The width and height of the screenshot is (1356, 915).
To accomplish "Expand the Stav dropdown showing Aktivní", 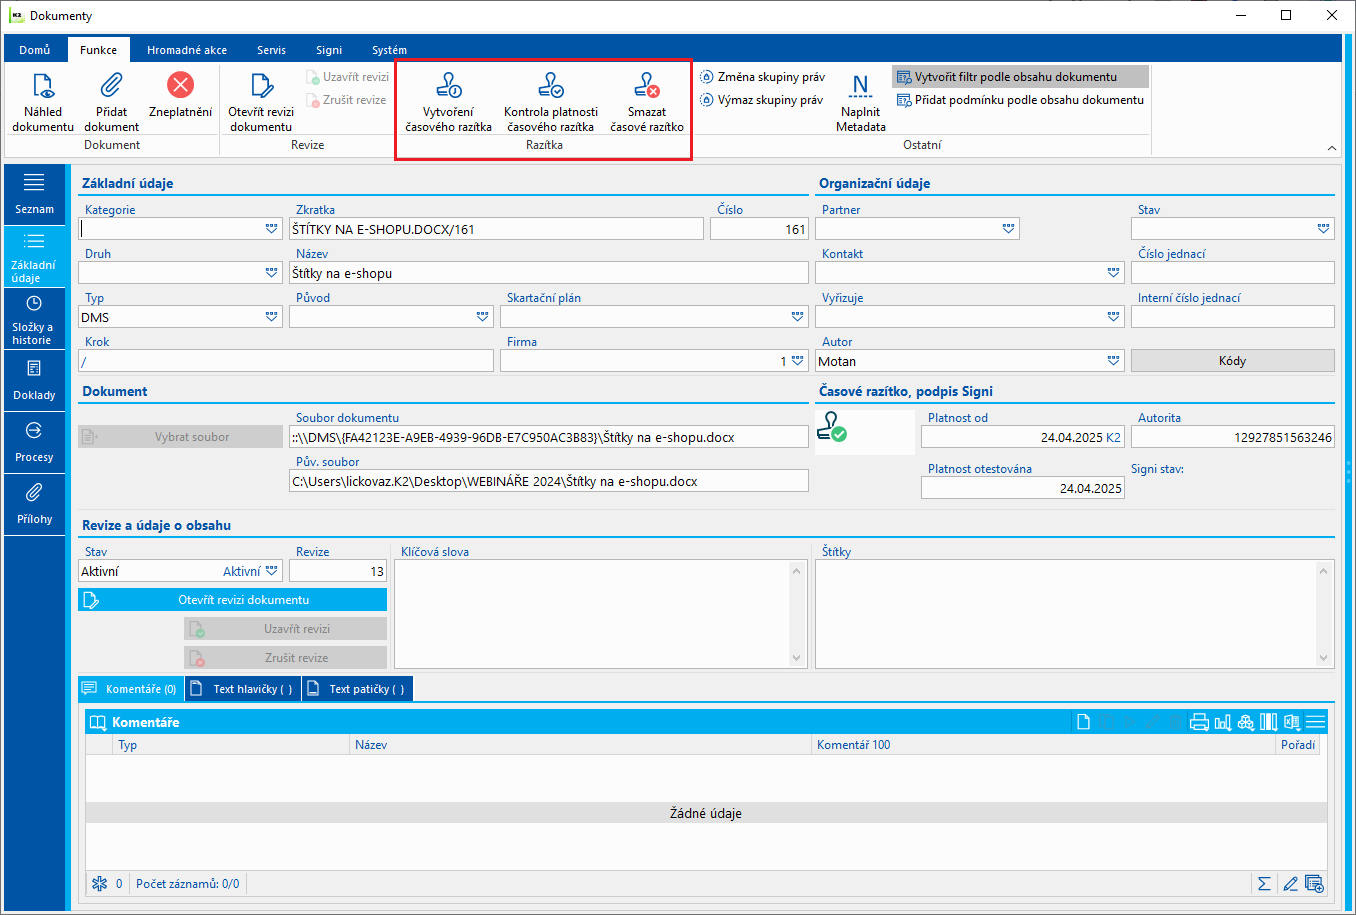I will pos(271,571).
